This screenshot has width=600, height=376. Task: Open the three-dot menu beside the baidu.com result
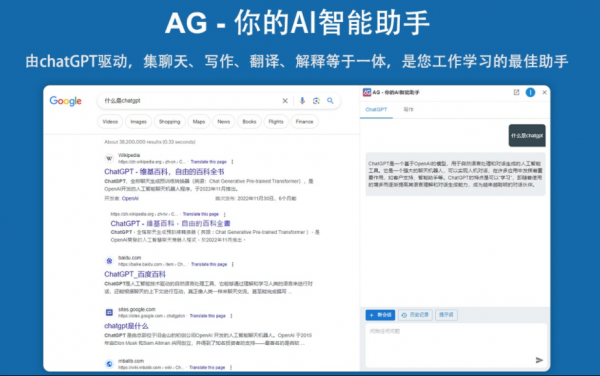pos(233,264)
